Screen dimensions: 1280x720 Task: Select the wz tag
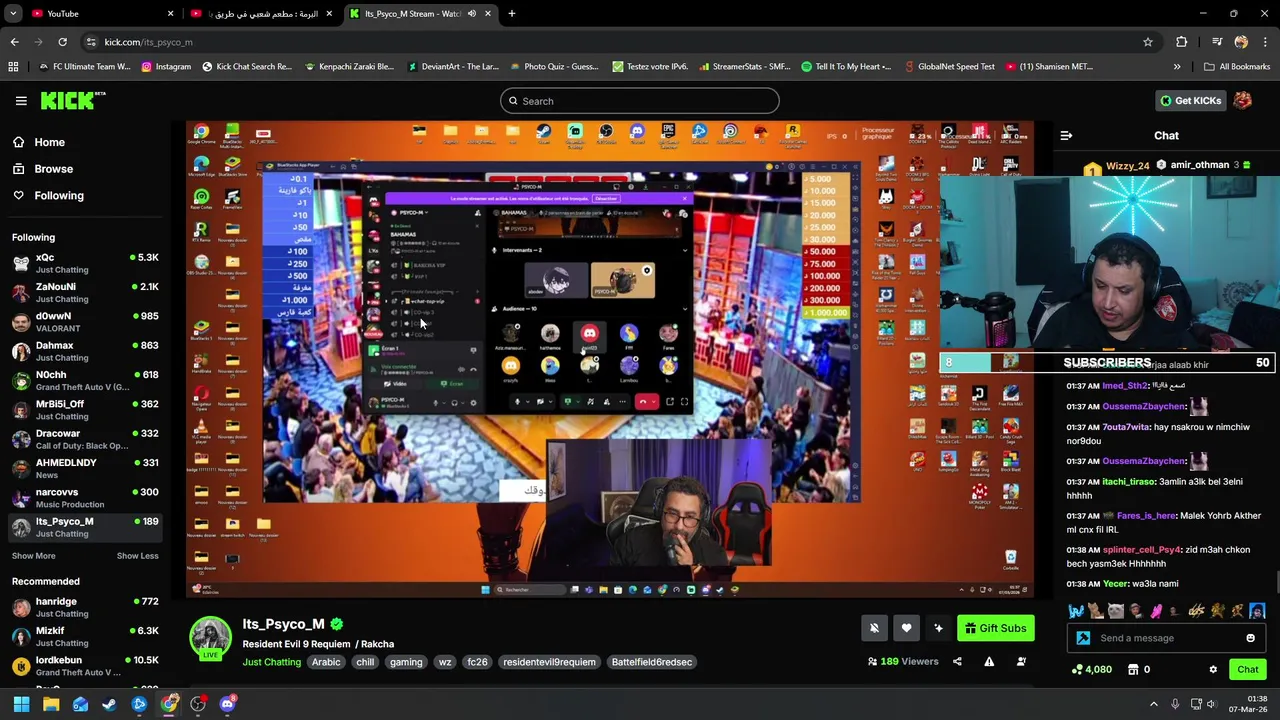click(x=445, y=662)
